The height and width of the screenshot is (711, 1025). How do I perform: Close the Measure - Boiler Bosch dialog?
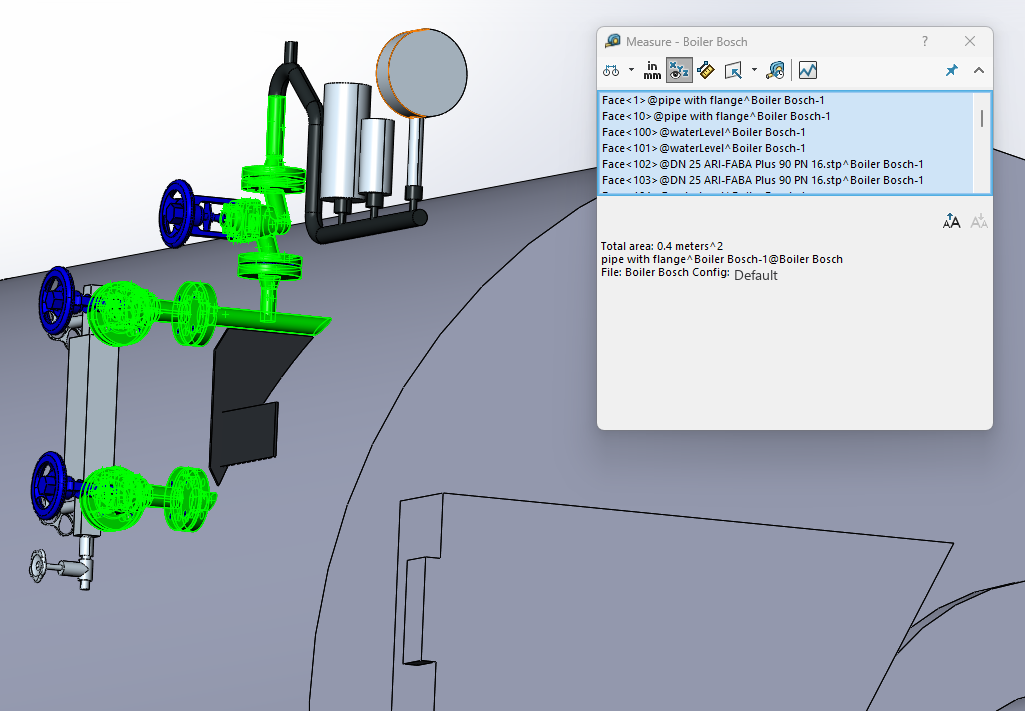click(x=970, y=41)
